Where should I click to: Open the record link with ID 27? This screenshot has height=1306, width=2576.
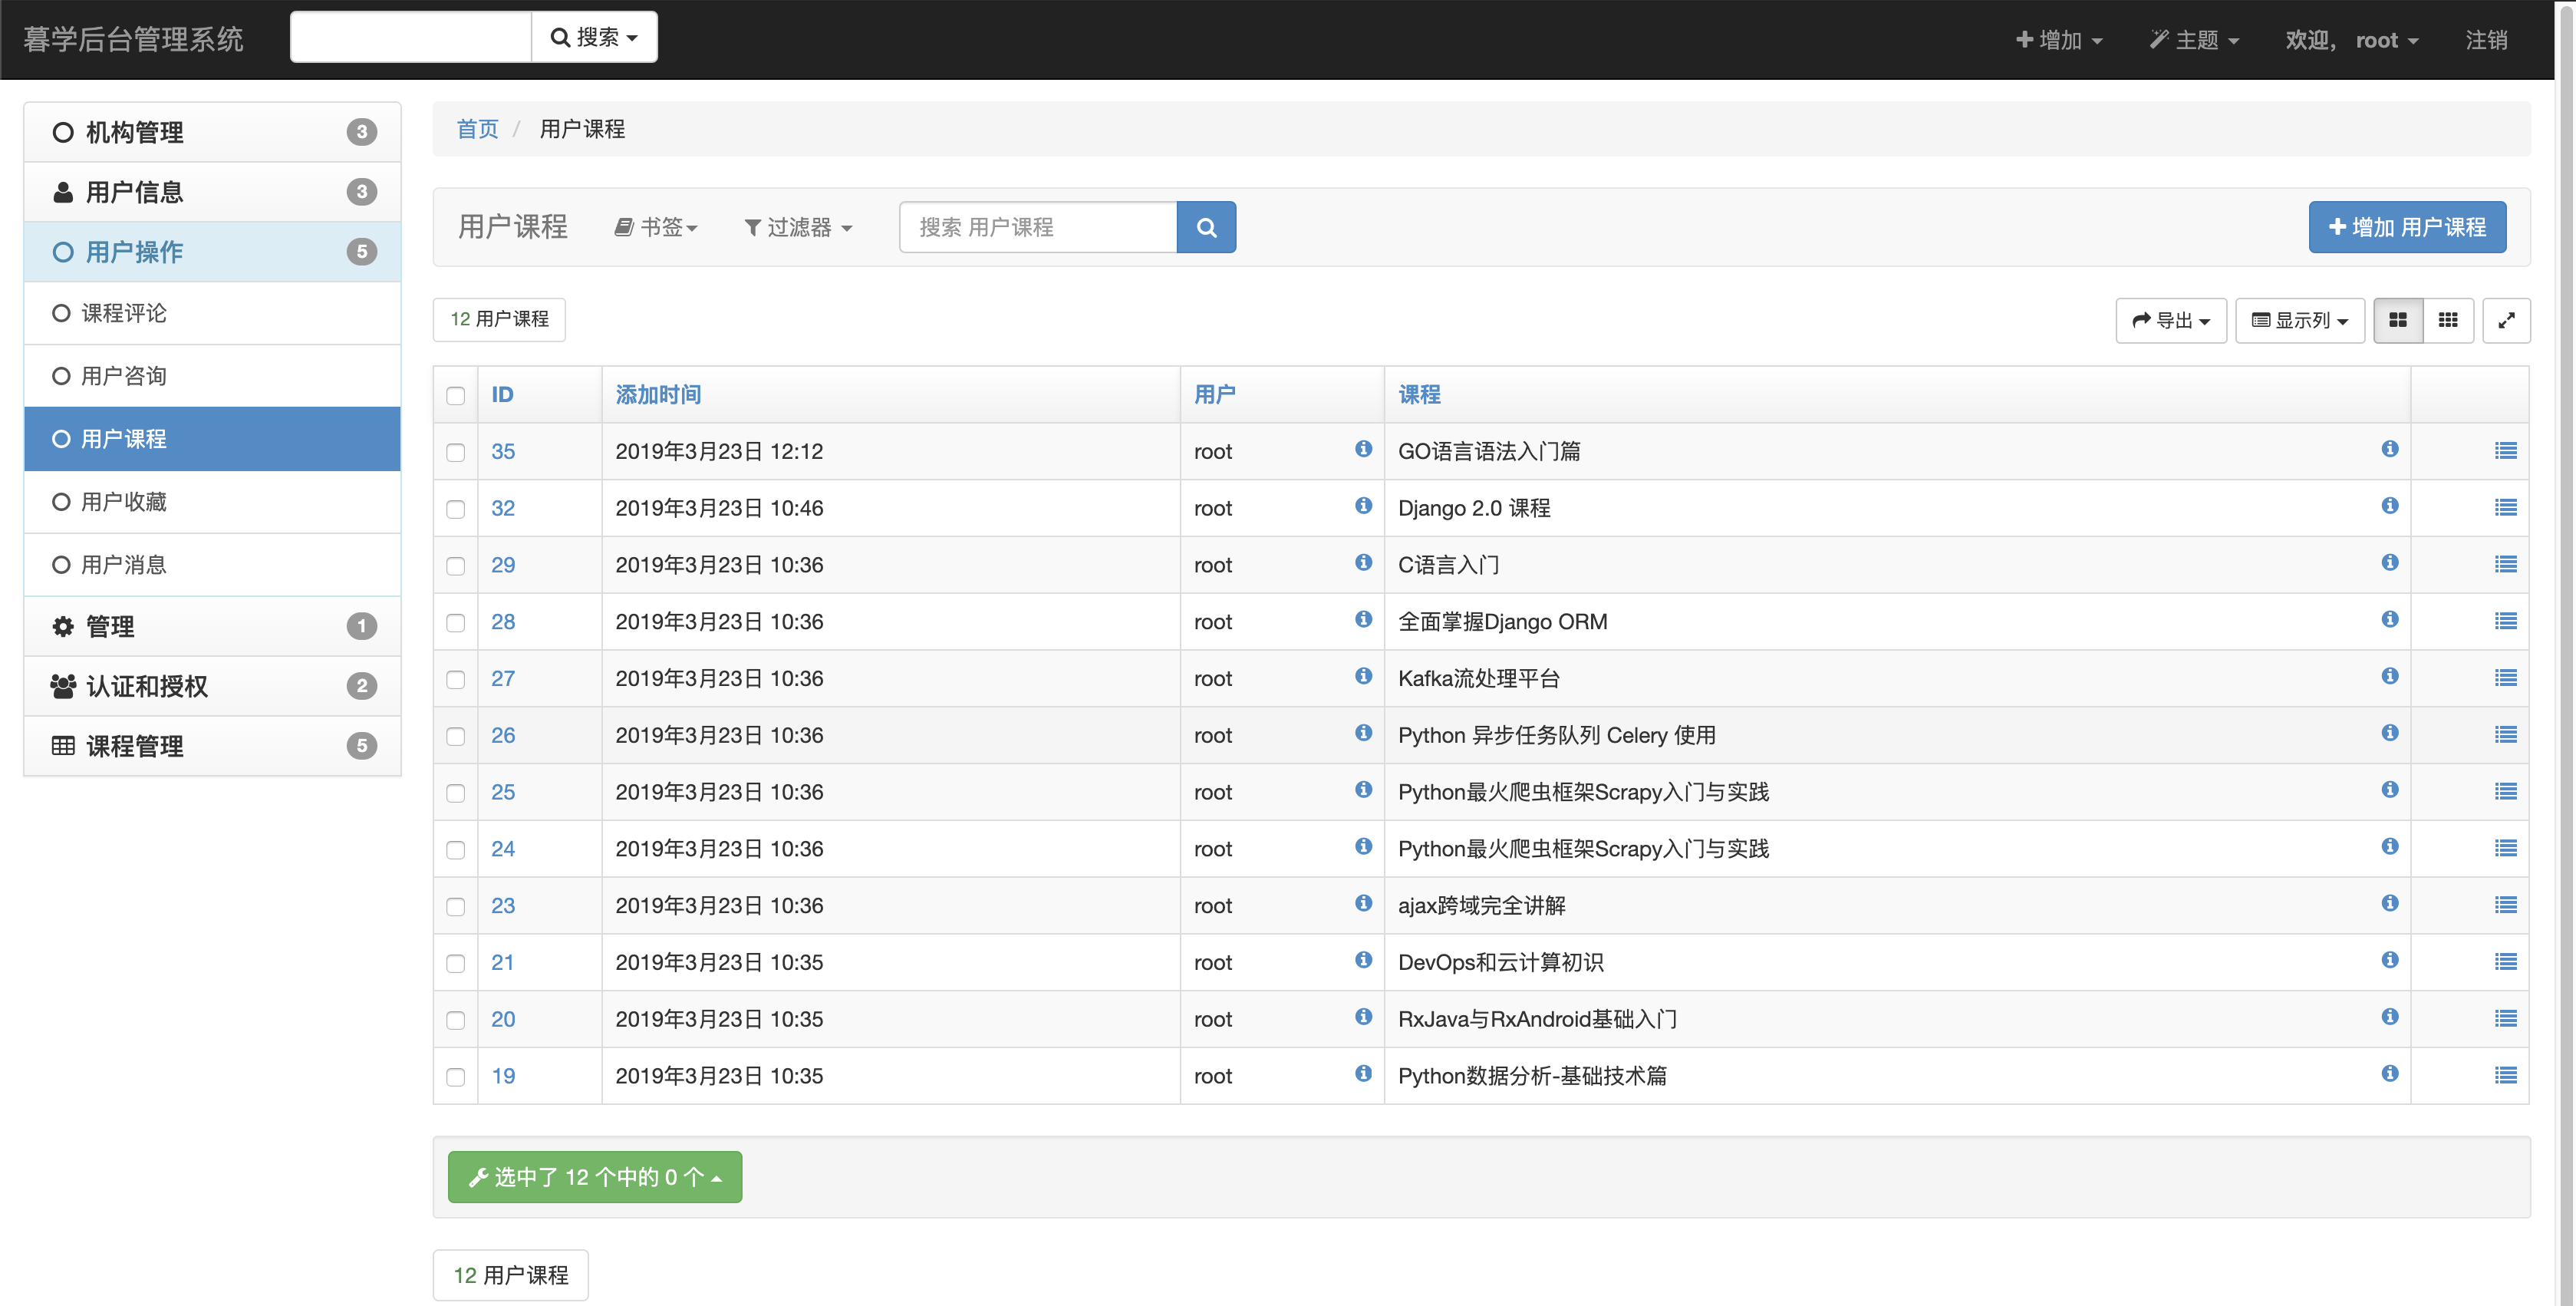pos(503,679)
